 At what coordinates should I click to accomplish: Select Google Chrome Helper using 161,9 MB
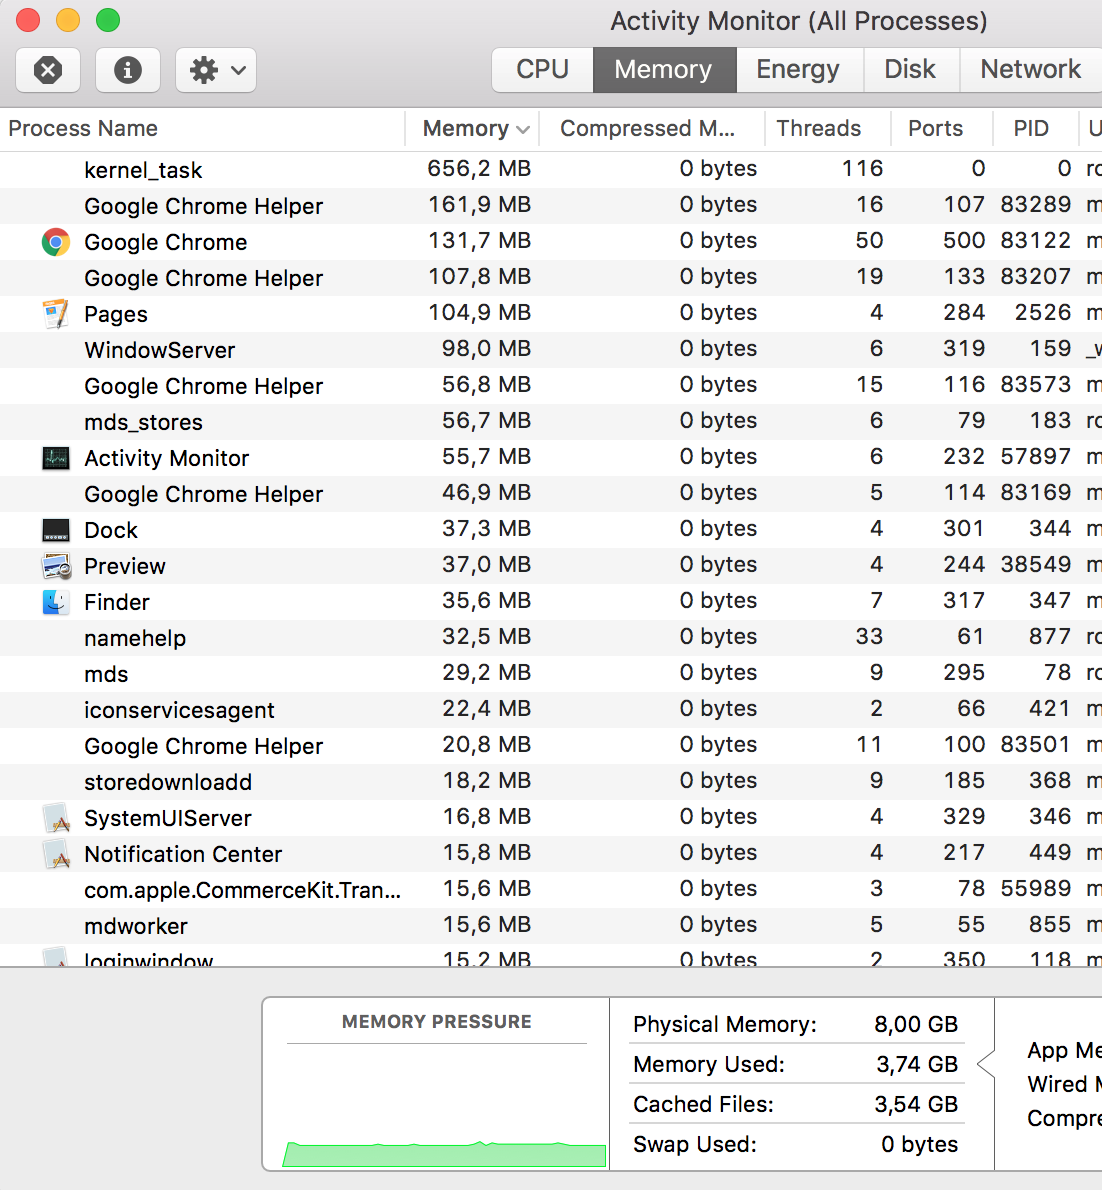pos(203,206)
